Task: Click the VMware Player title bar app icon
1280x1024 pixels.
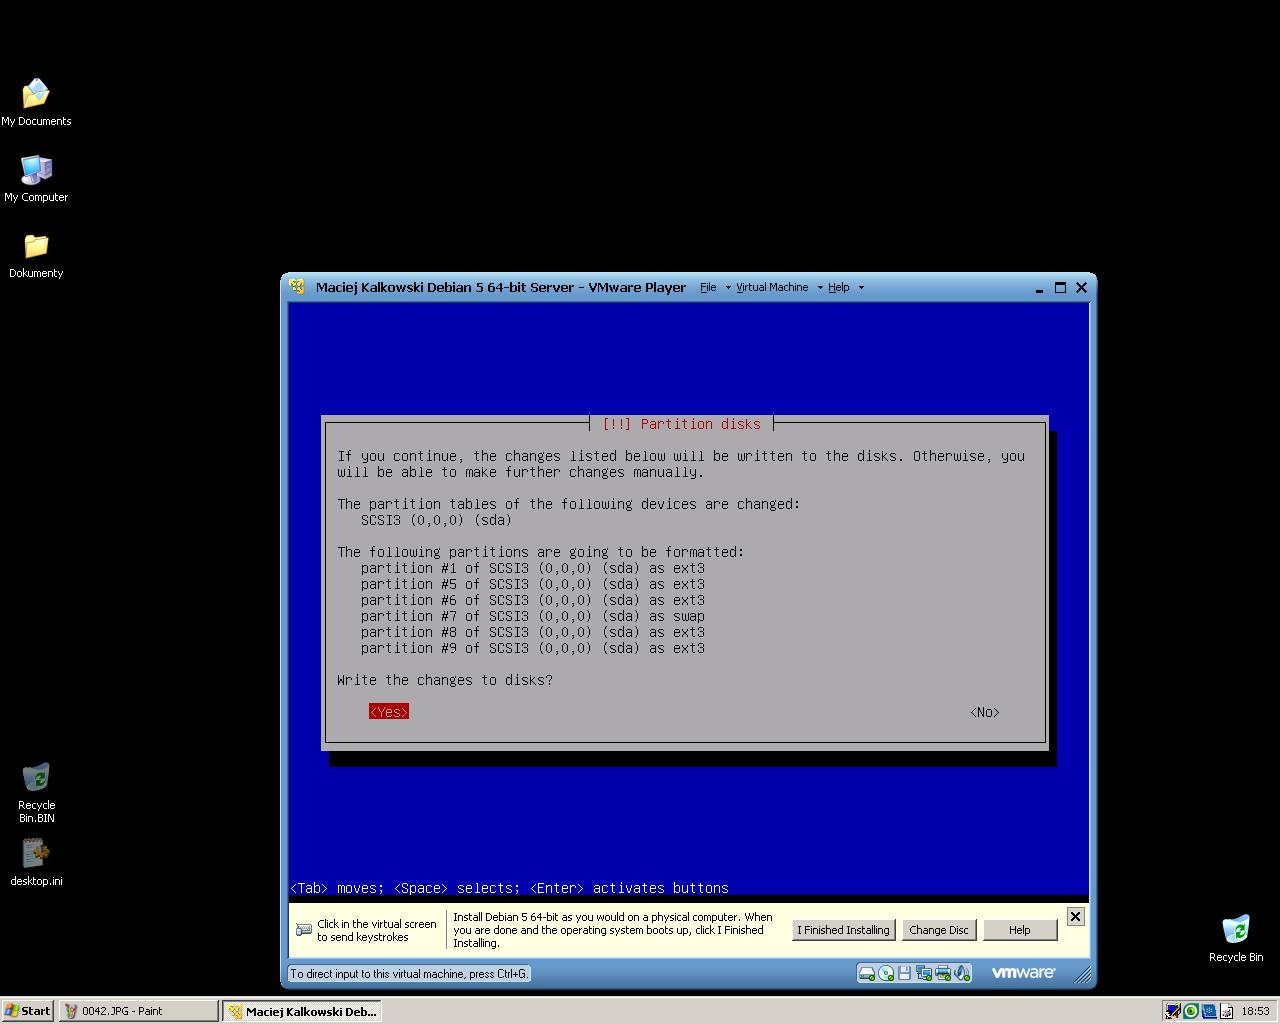Action: 297,287
